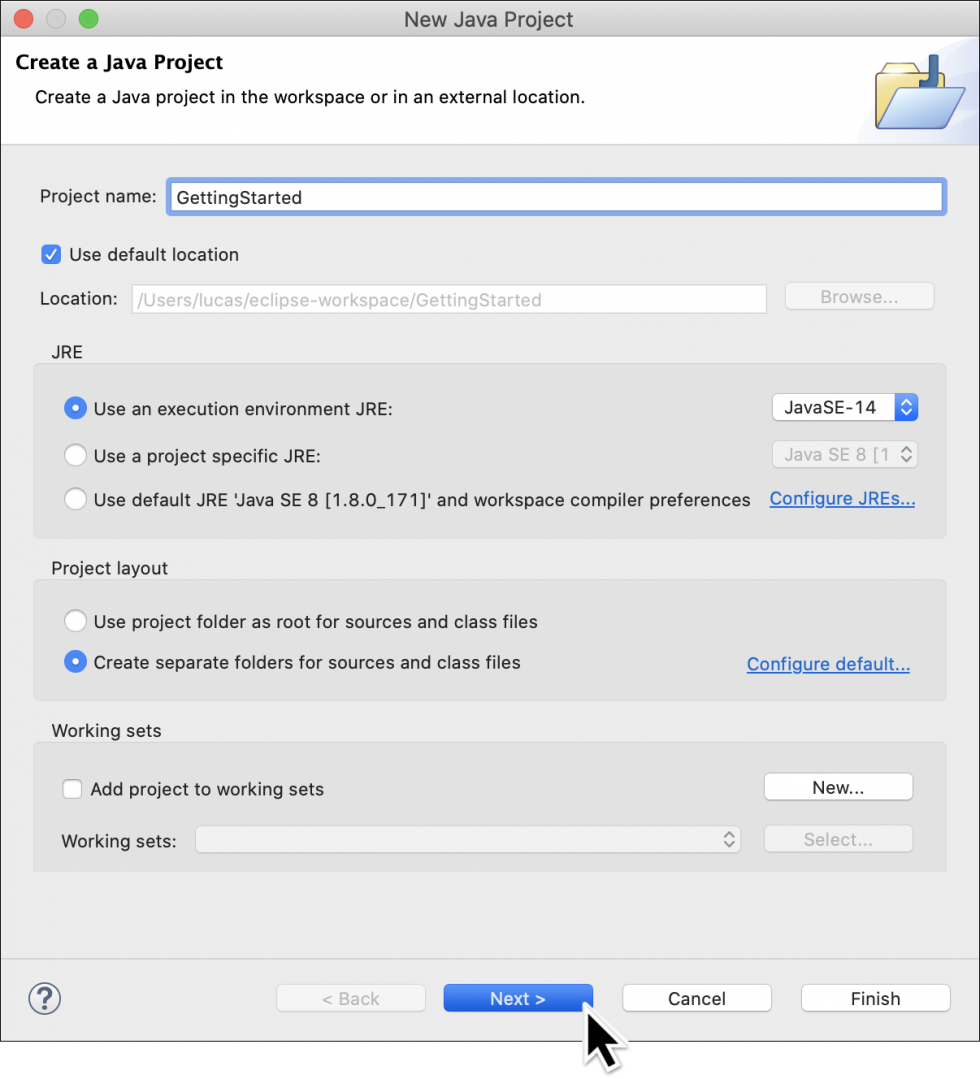Open the Working sets combo box
The width and height of the screenshot is (980, 1079).
[x=468, y=840]
